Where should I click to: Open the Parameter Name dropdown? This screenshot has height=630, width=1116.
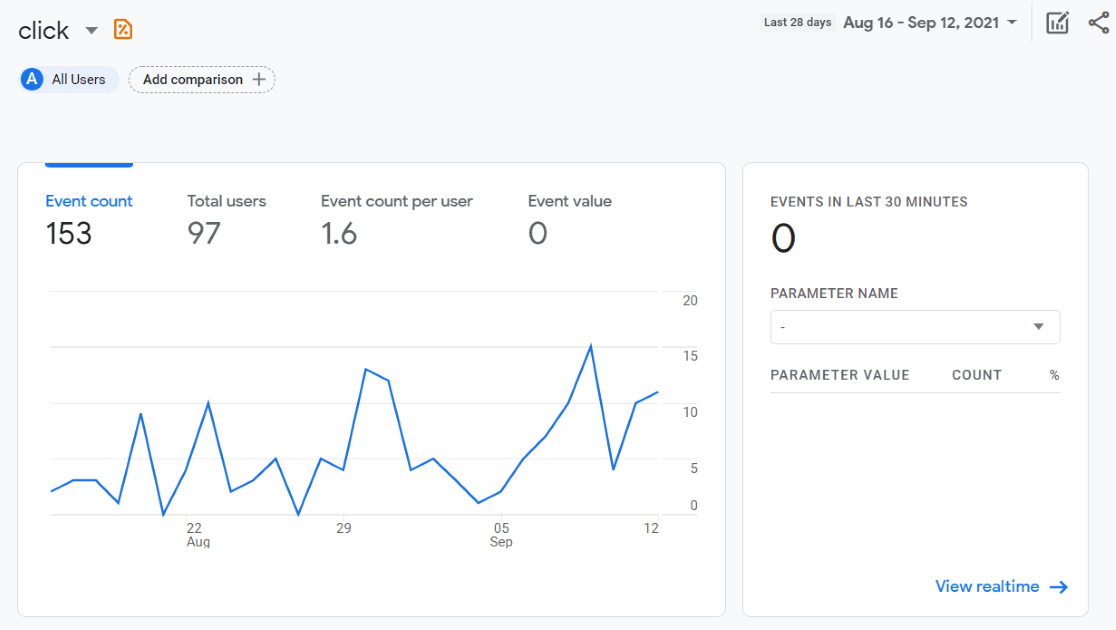[914, 326]
